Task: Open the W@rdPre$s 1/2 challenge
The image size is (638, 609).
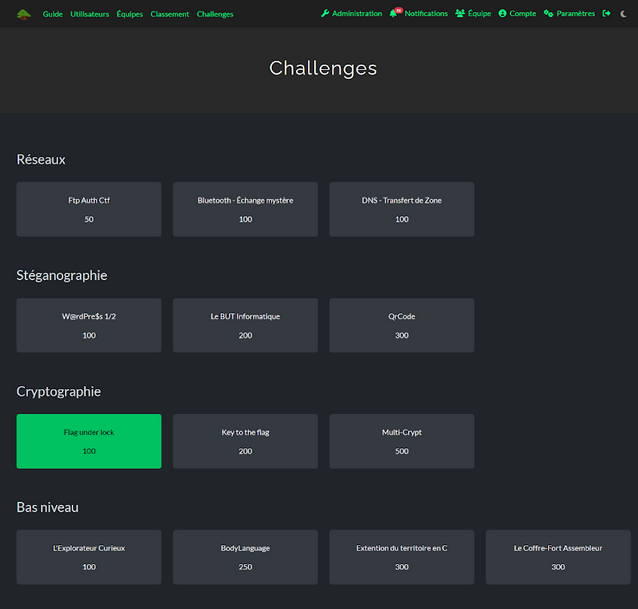Action: pyautogui.click(x=89, y=325)
